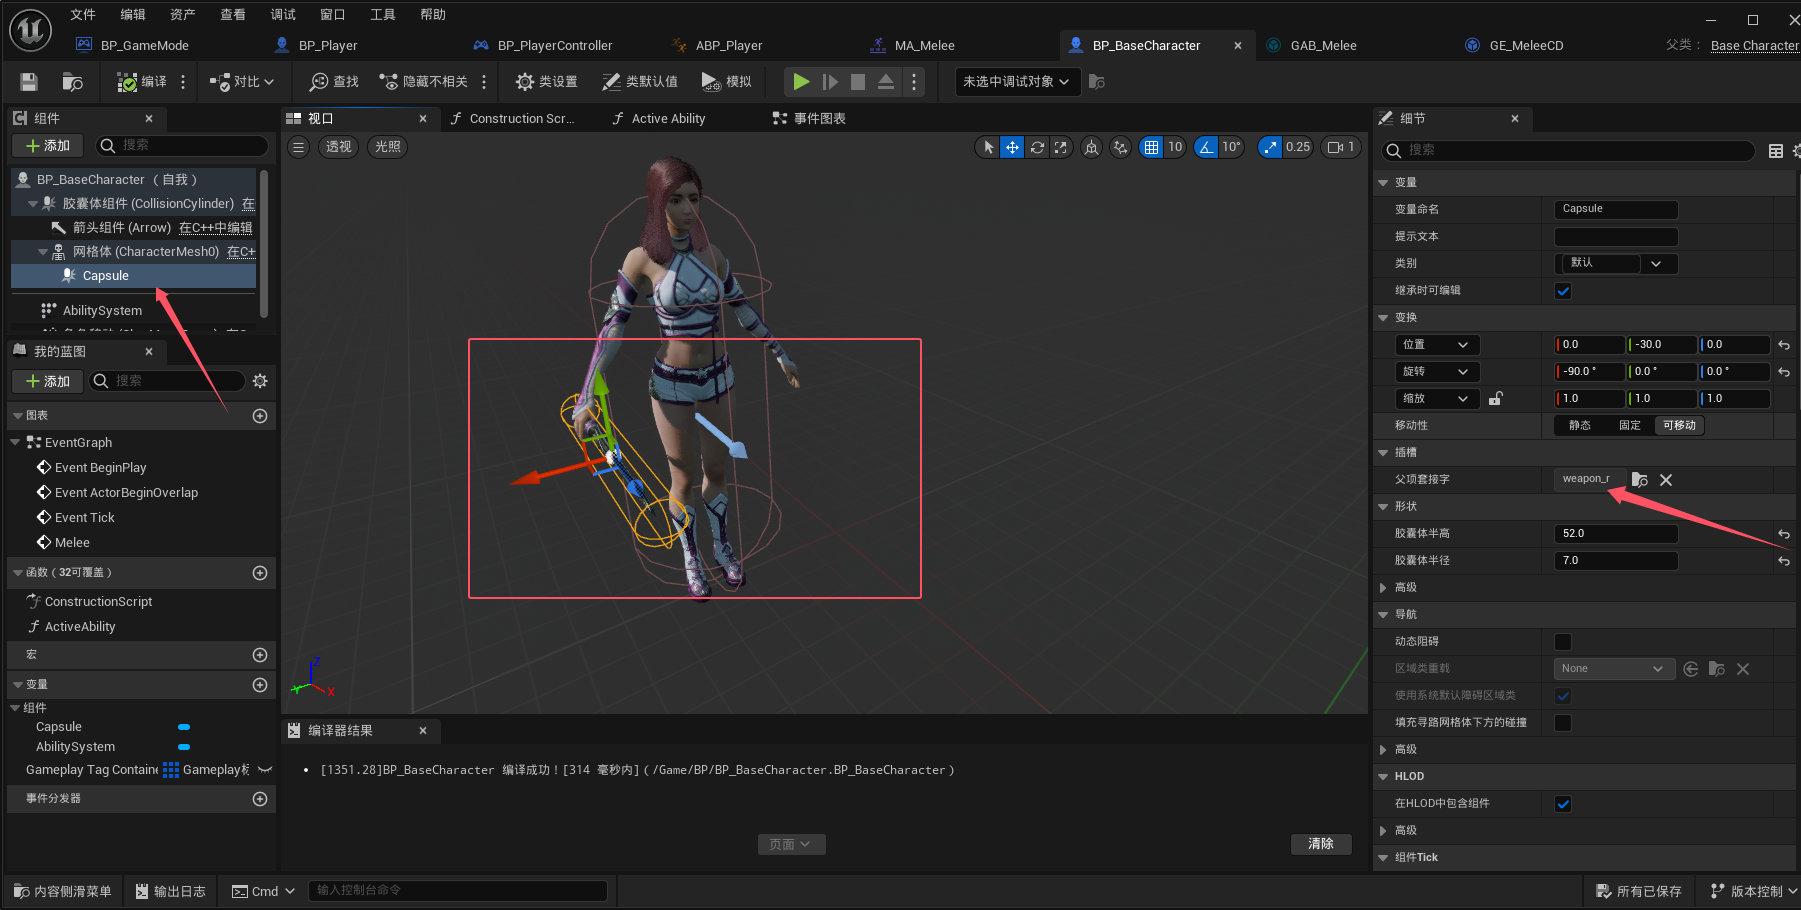Screen dimensions: 1801x910
Task: Add a new macro with plus icon
Action: [x=260, y=655]
